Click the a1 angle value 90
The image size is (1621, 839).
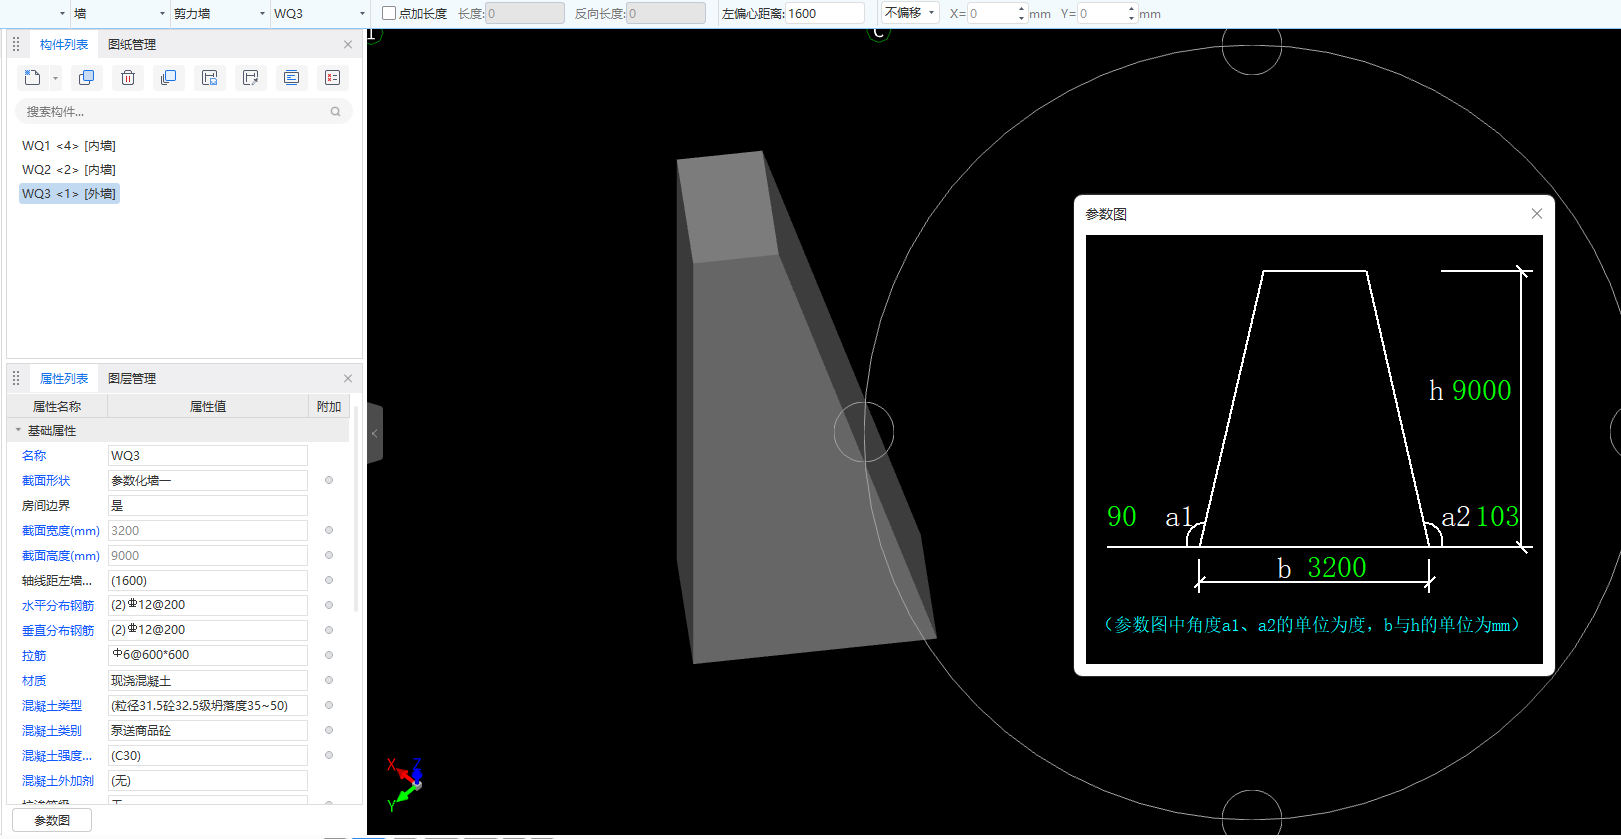coord(1122,516)
